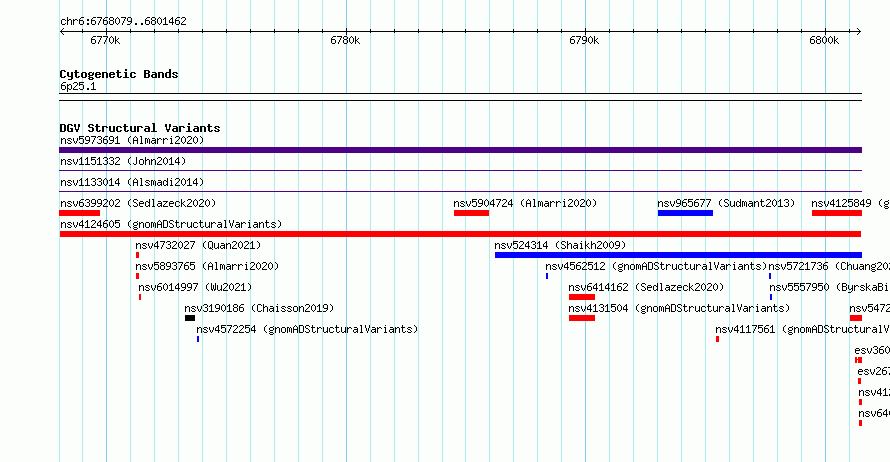
Task: Click the DGV Structural Variants track title
Action: click(x=140, y=128)
